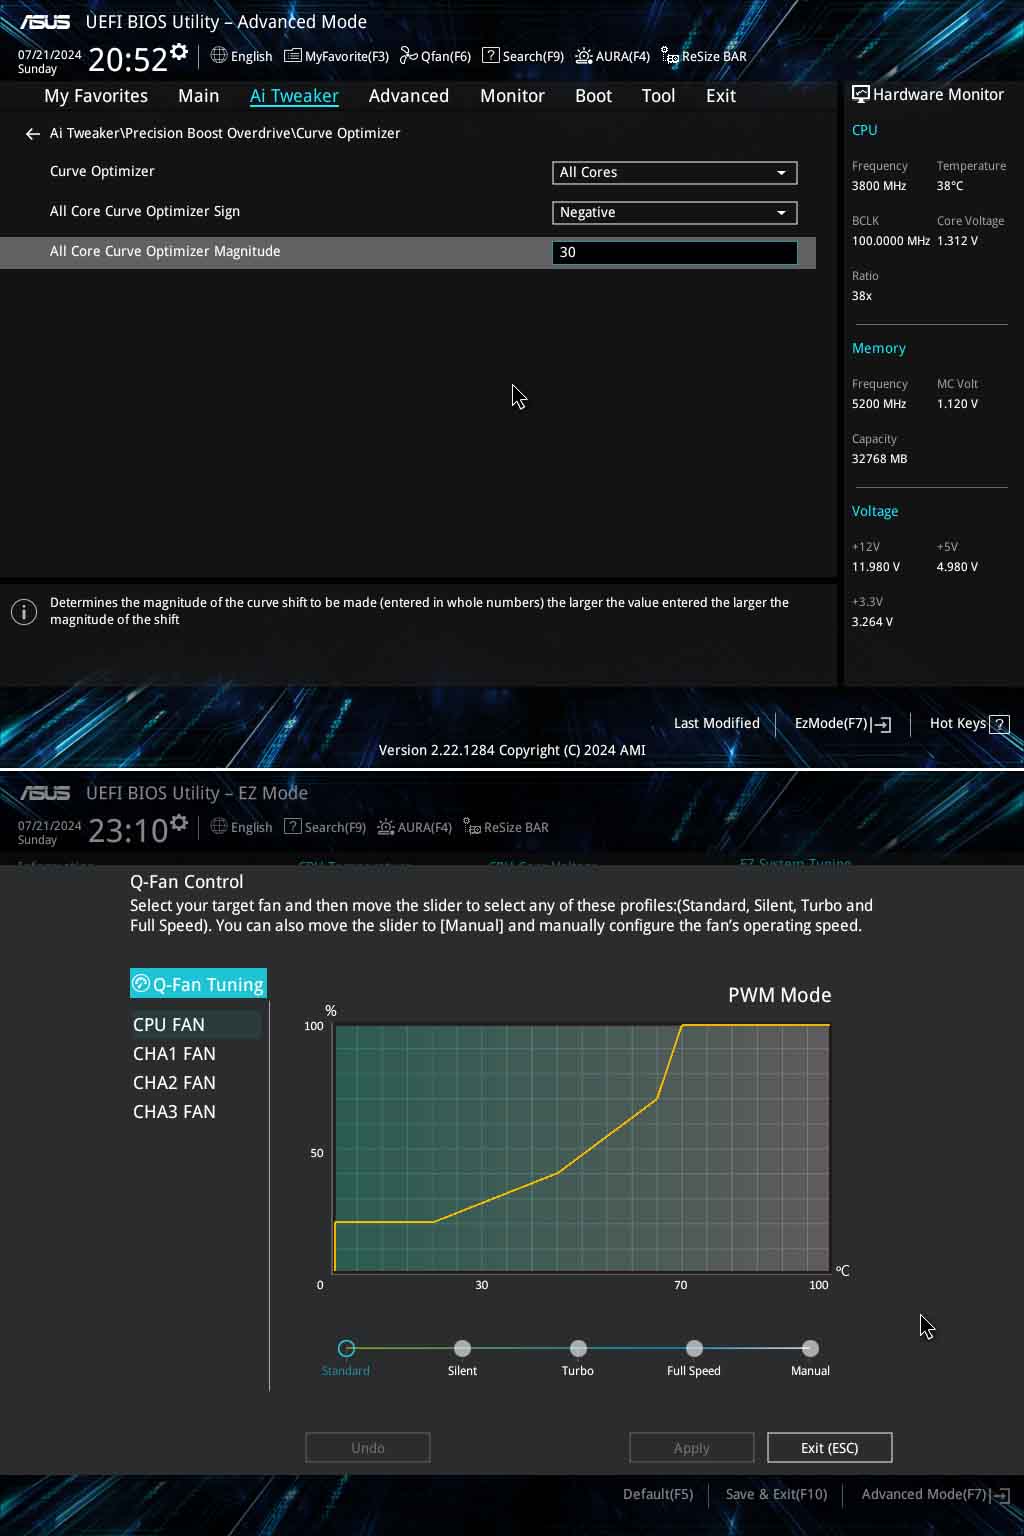Image resolution: width=1024 pixels, height=1536 pixels.
Task: Open Search(F9) in EZ Mode toolbar
Action: click(x=325, y=827)
